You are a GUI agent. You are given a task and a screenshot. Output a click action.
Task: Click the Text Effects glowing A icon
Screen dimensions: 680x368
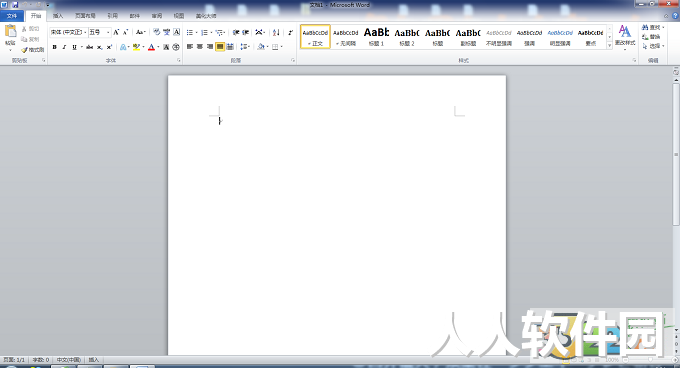coord(123,47)
